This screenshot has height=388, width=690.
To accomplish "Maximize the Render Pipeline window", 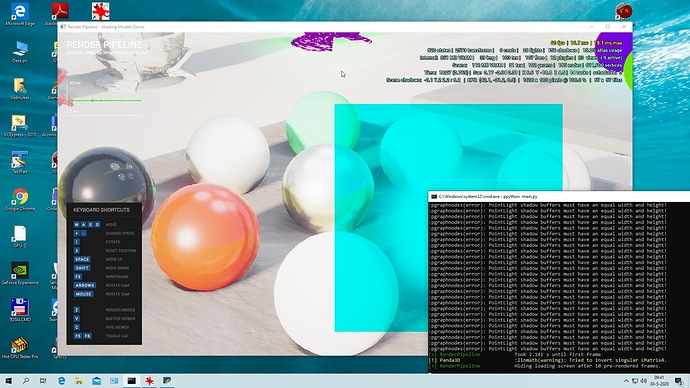I will point(608,27).
